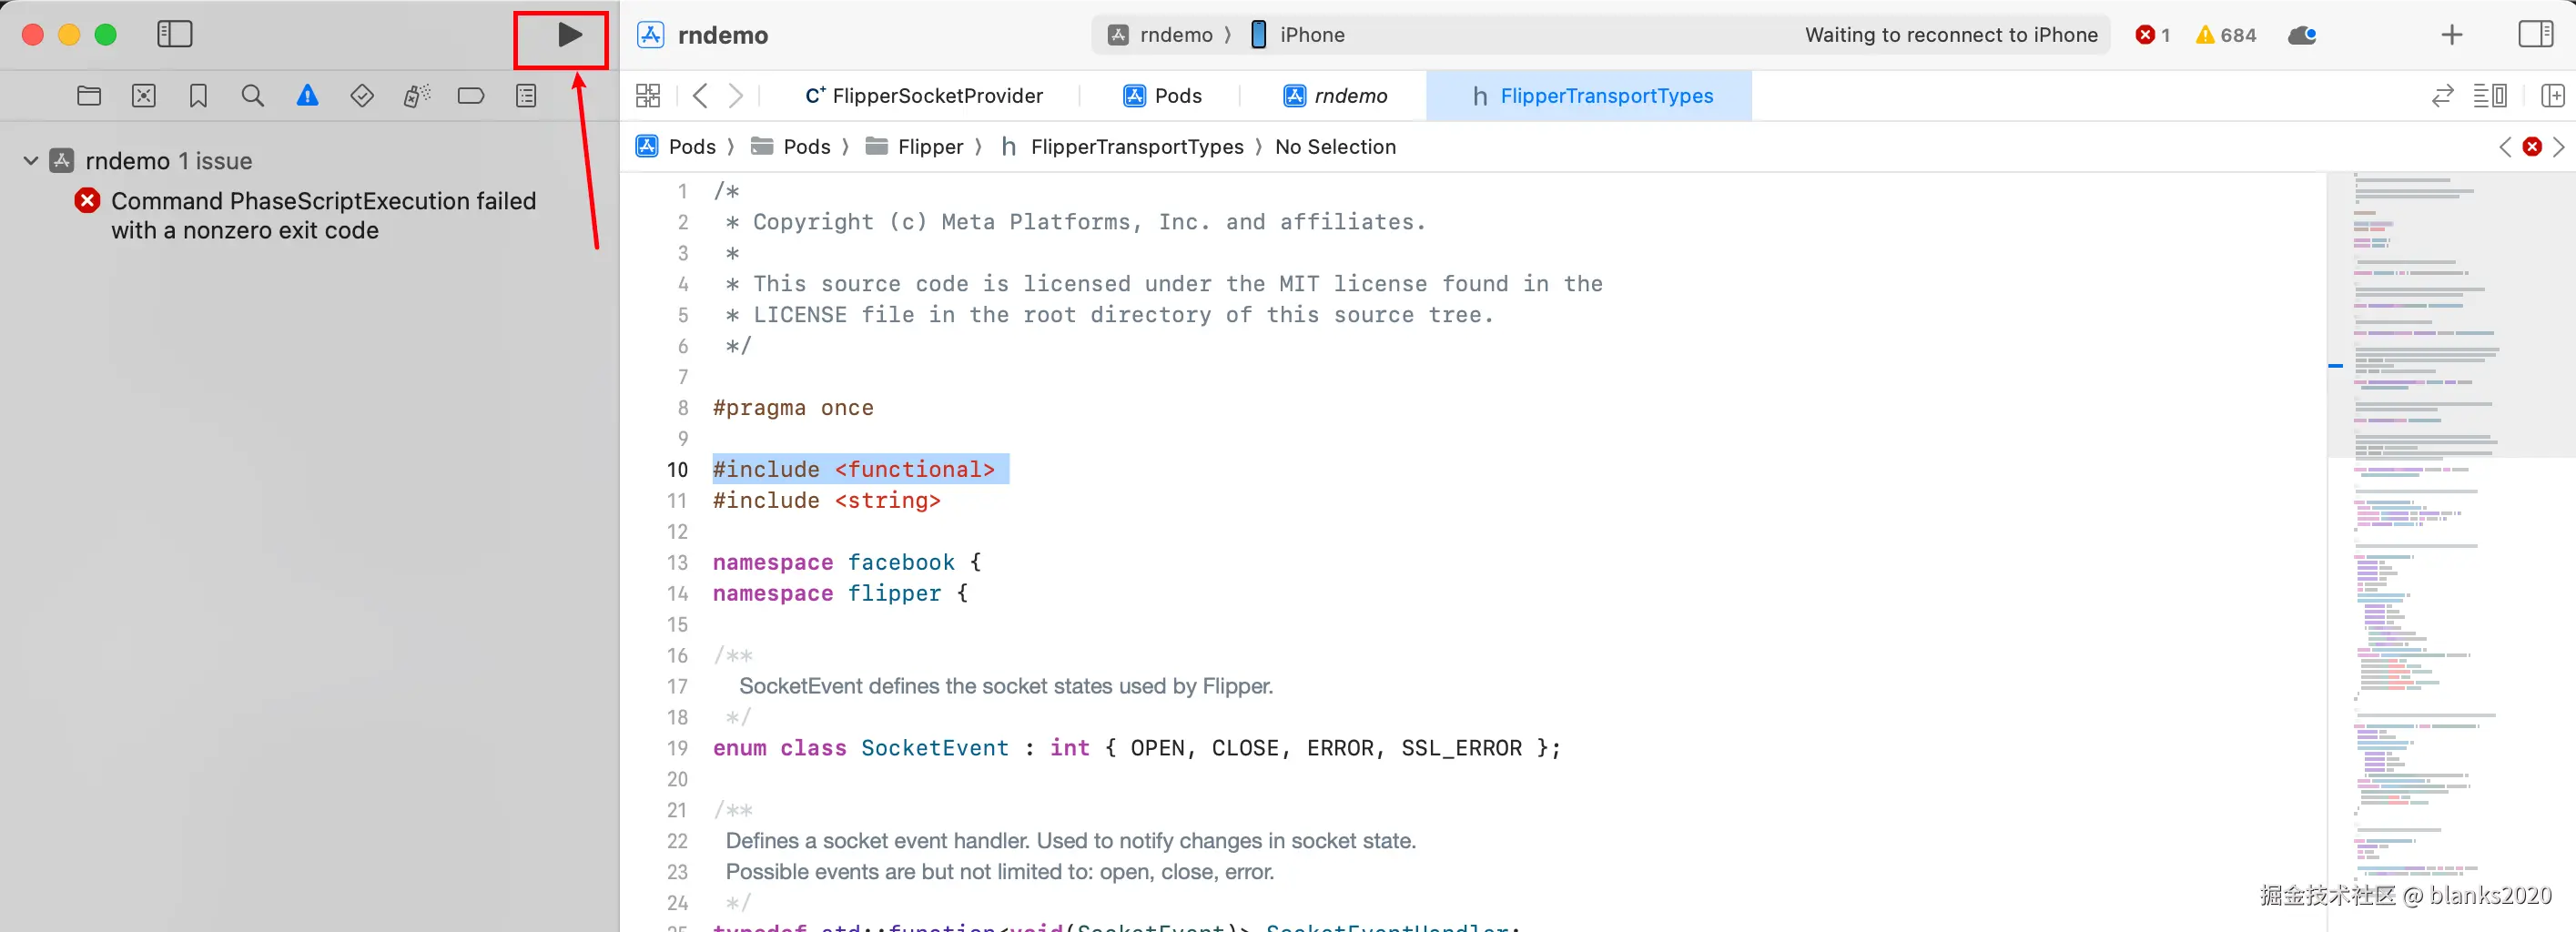Switch to the Pods tab
The width and height of the screenshot is (2576, 932).
point(1162,96)
